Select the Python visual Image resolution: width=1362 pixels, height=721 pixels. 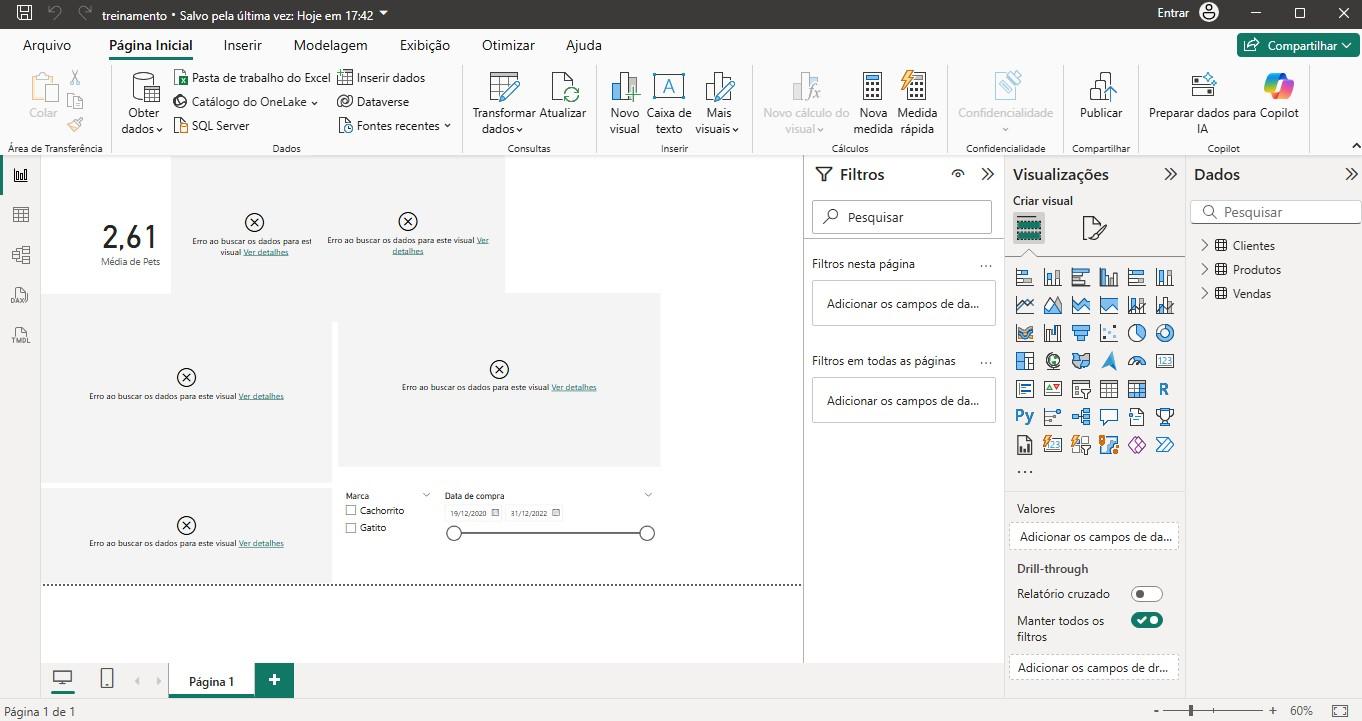(x=1025, y=417)
